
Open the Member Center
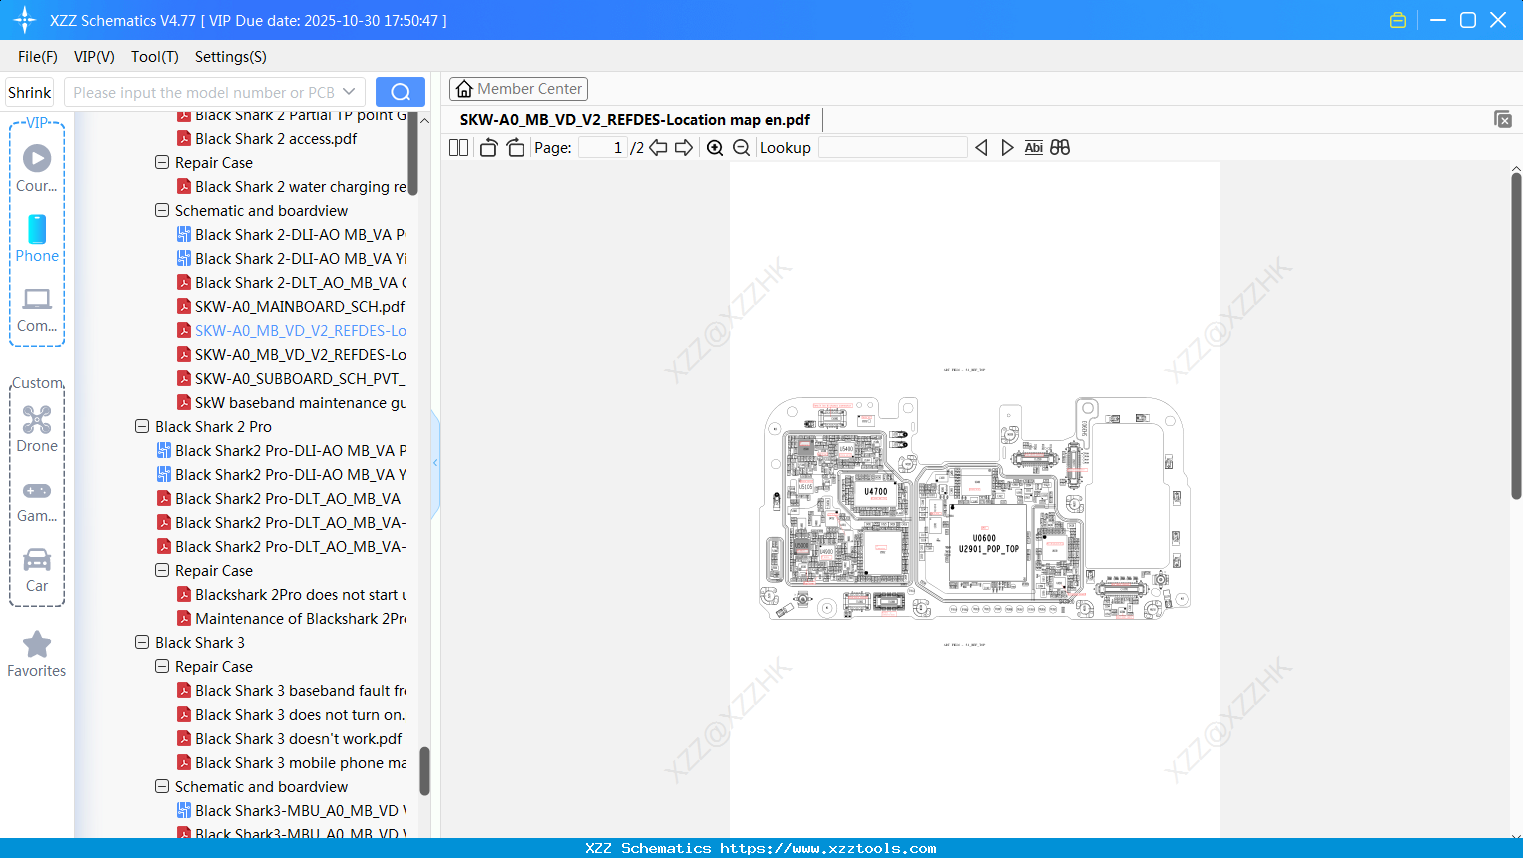point(518,88)
